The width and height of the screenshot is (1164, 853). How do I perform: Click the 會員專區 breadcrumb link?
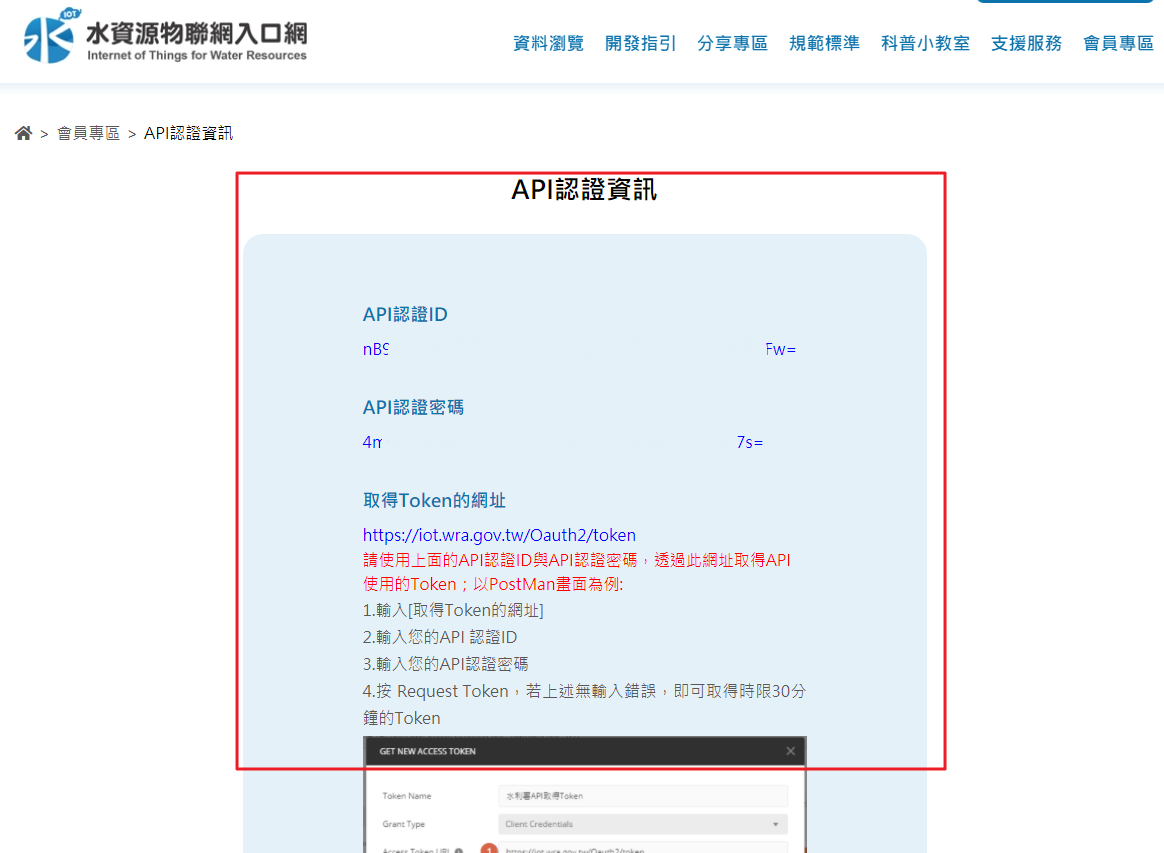click(88, 133)
